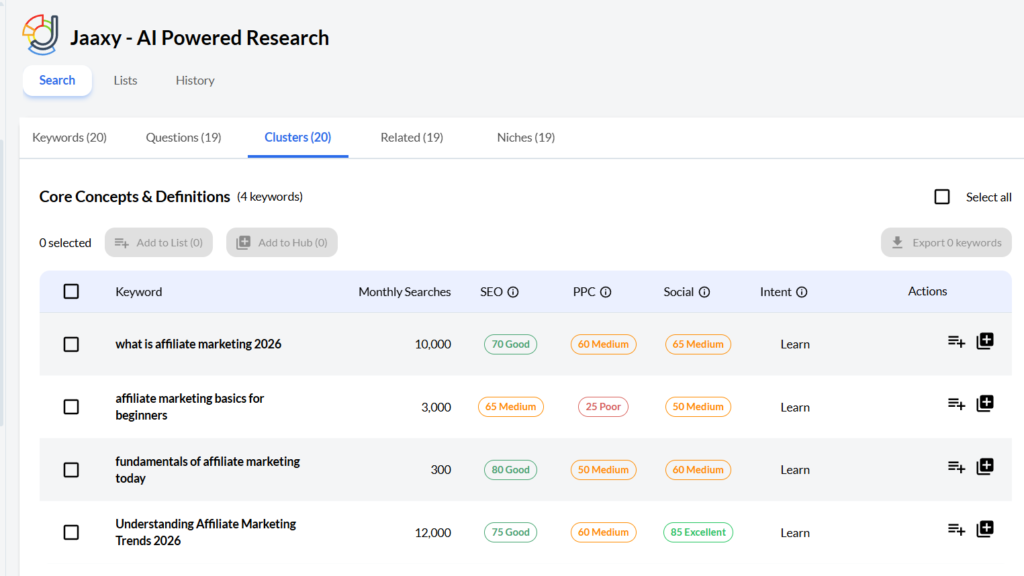Switch to the Questions (19) tab
1024x576 pixels.
pyautogui.click(x=183, y=138)
